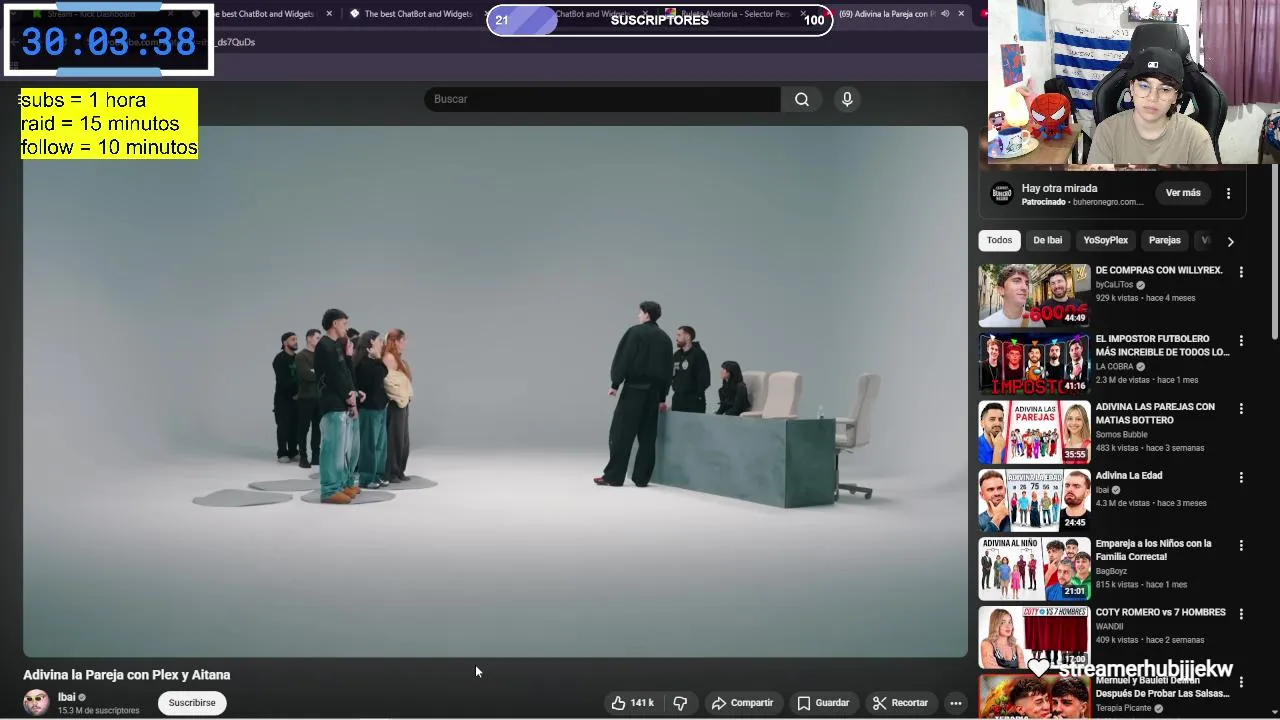Click video title Adivina la Pareja con Plex y Aitana
This screenshot has height=720, width=1280.
pos(127,675)
